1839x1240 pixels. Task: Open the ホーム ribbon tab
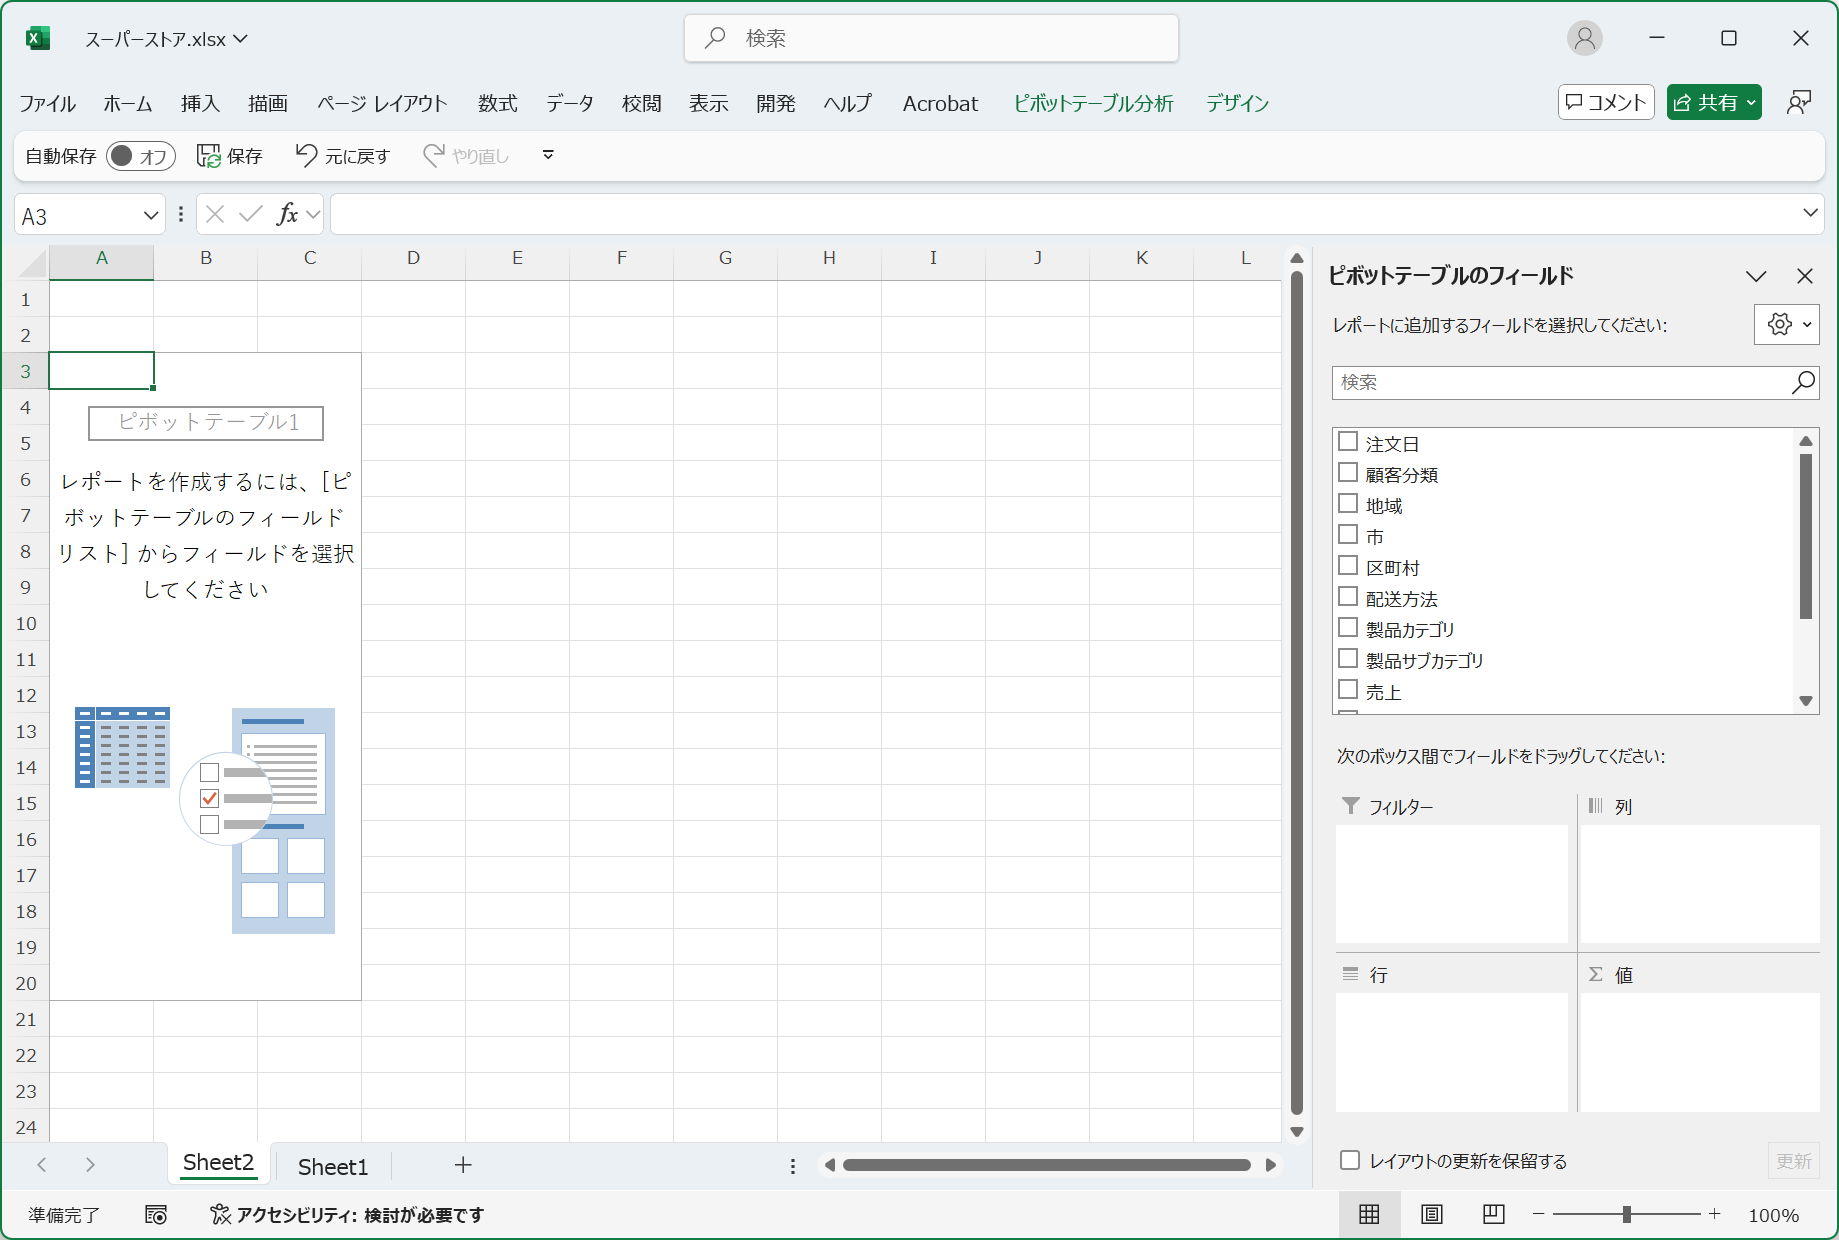(x=128, y=103)
